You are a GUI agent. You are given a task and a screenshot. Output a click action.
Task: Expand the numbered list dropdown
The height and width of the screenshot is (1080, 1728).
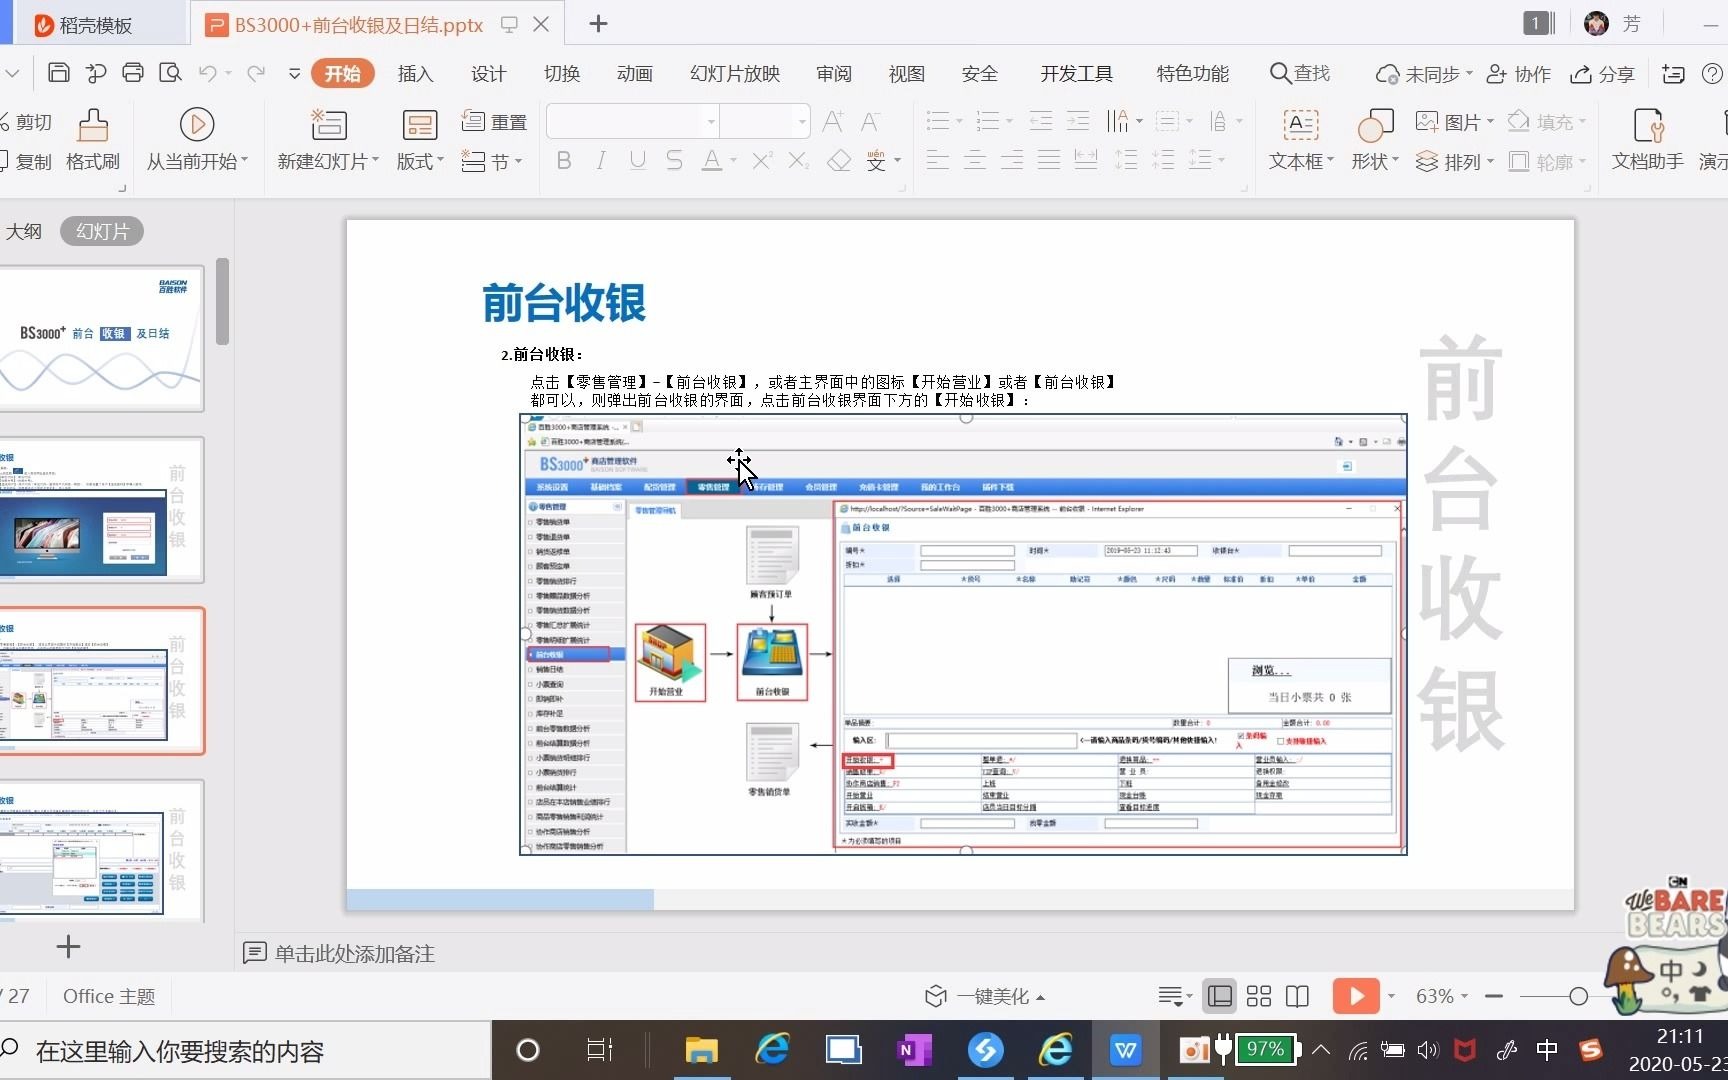[1009, 122]
